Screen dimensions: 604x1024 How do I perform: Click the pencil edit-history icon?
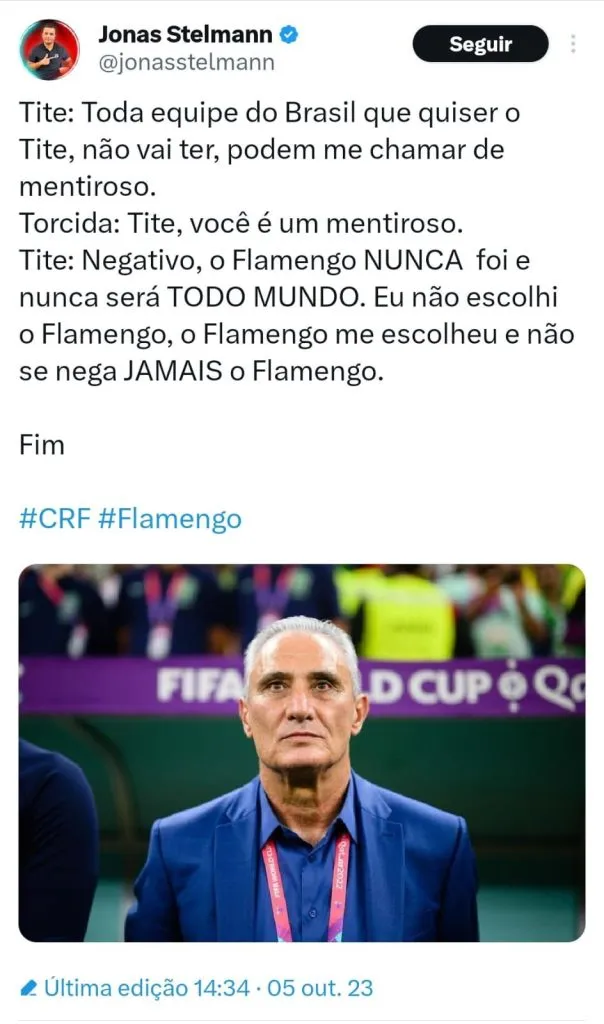(x=29, y=989)
